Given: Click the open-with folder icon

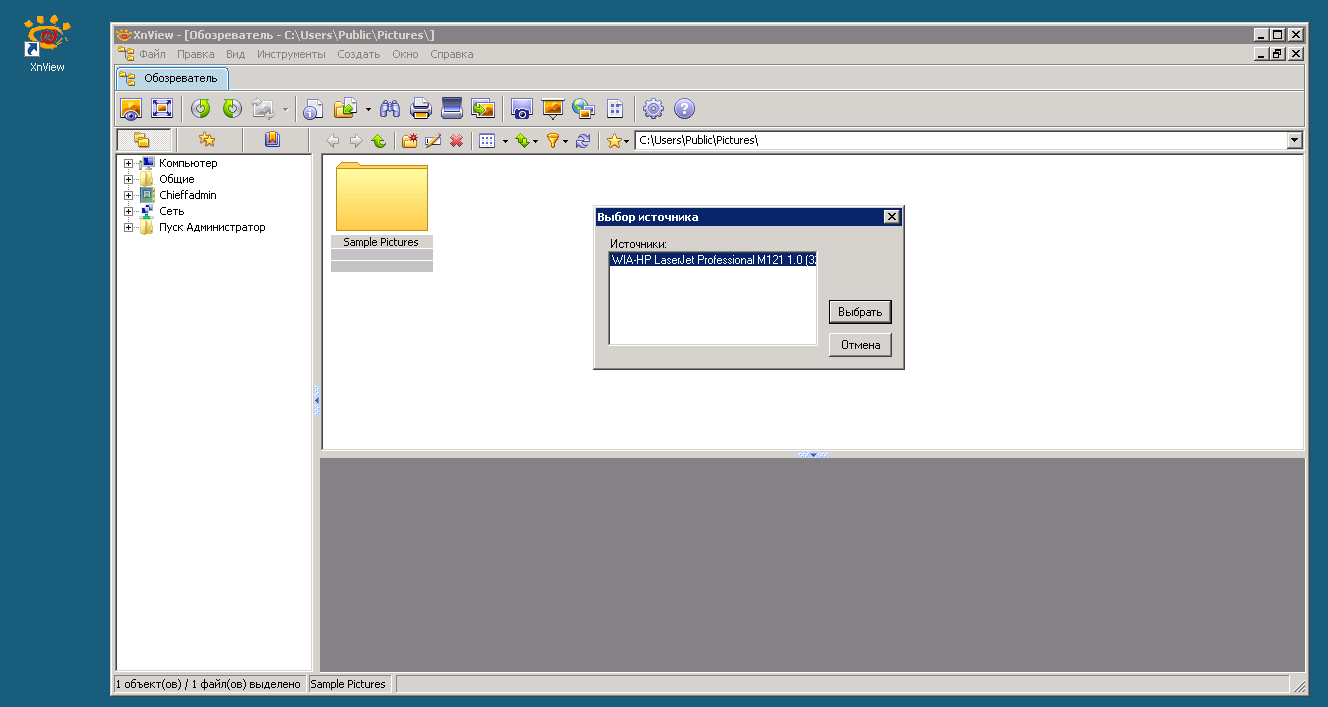Looking at the screenshot, I should (346, 109).
